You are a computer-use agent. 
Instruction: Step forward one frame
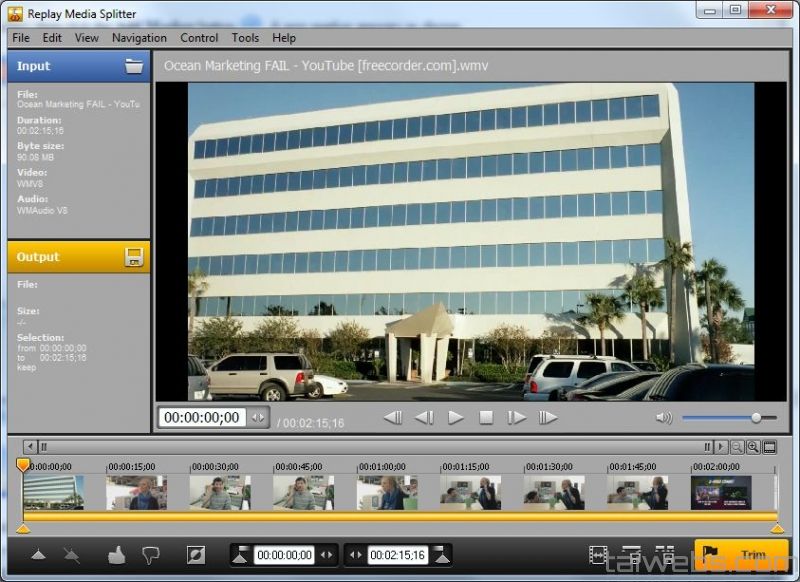(516, 418)
